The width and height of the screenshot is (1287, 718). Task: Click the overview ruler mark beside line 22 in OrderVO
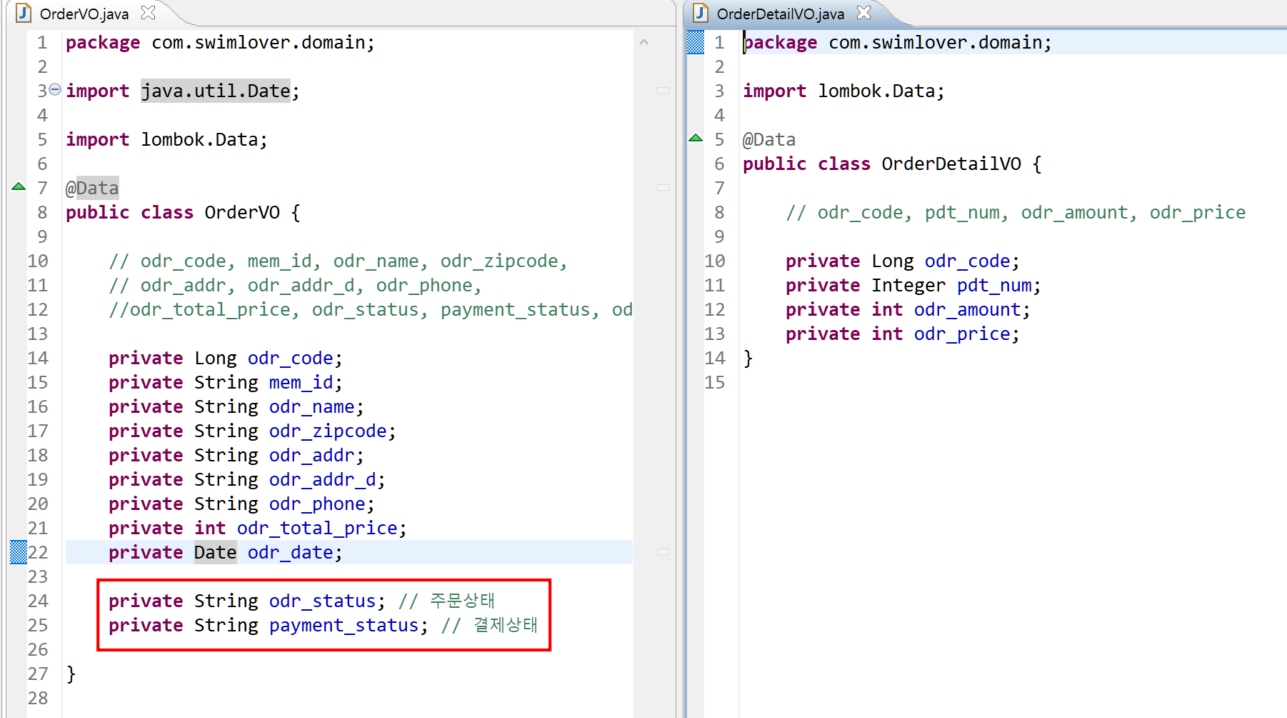pyautogui.click(x=663, y=552)
